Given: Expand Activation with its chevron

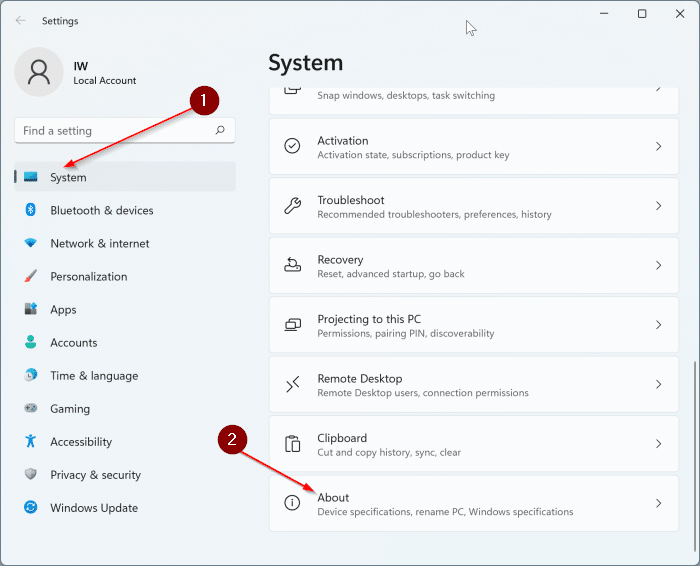Looking at the screenshot, I should tap(658, 146).
